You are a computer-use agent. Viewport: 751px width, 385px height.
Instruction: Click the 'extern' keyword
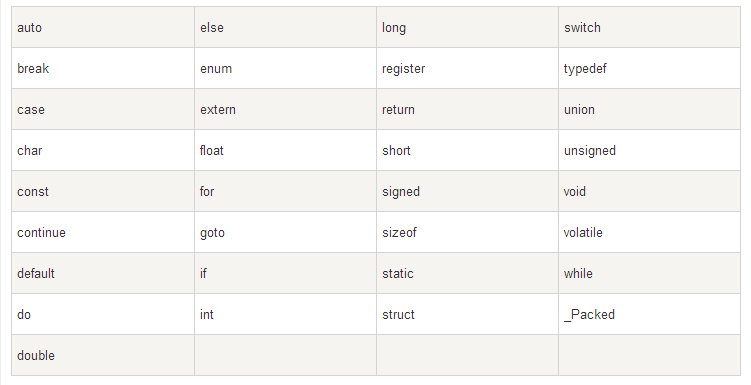[217, 110]
